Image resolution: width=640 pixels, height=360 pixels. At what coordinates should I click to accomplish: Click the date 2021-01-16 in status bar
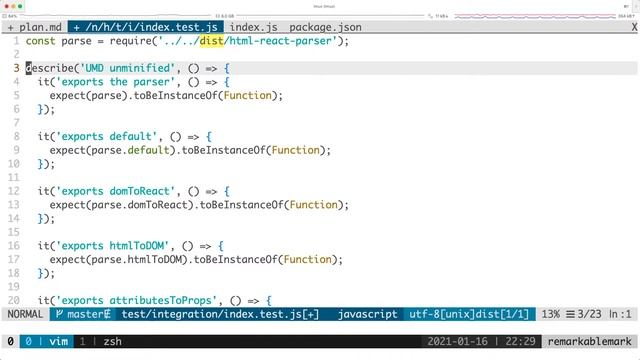(x=457, y=341)
